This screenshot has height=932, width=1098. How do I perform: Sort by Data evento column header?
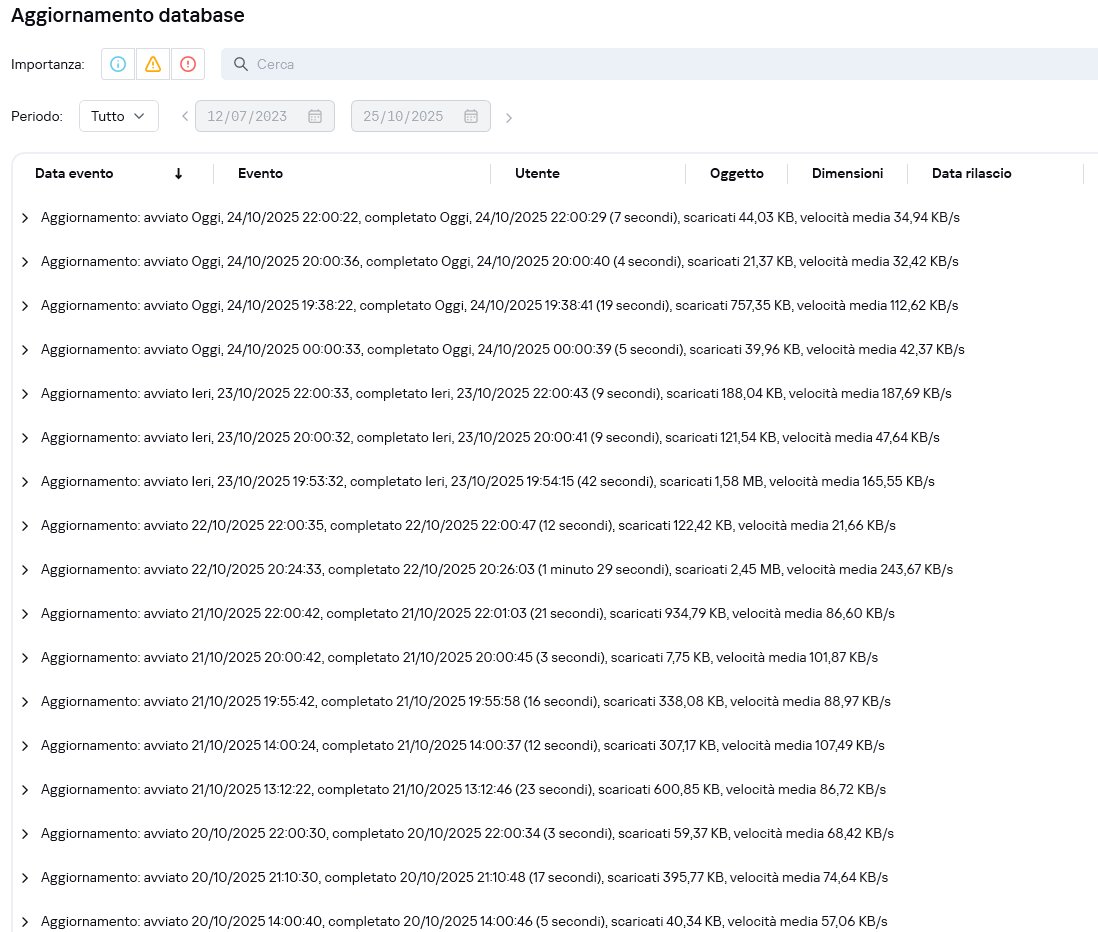pyautogui.click(x=74, y=173)
